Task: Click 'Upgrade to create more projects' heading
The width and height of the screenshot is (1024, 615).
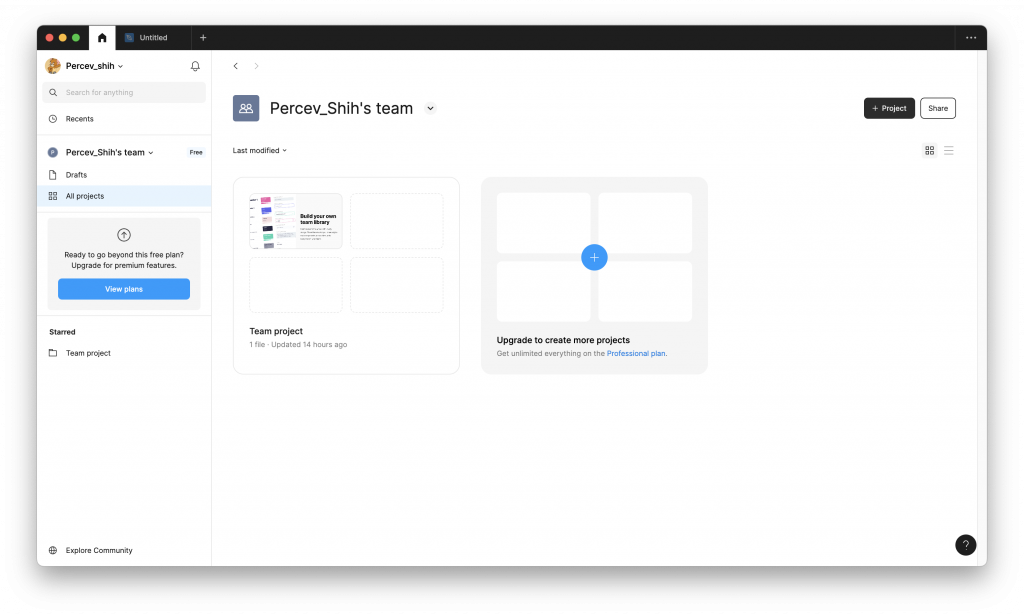Action: (x=563, y=340)
